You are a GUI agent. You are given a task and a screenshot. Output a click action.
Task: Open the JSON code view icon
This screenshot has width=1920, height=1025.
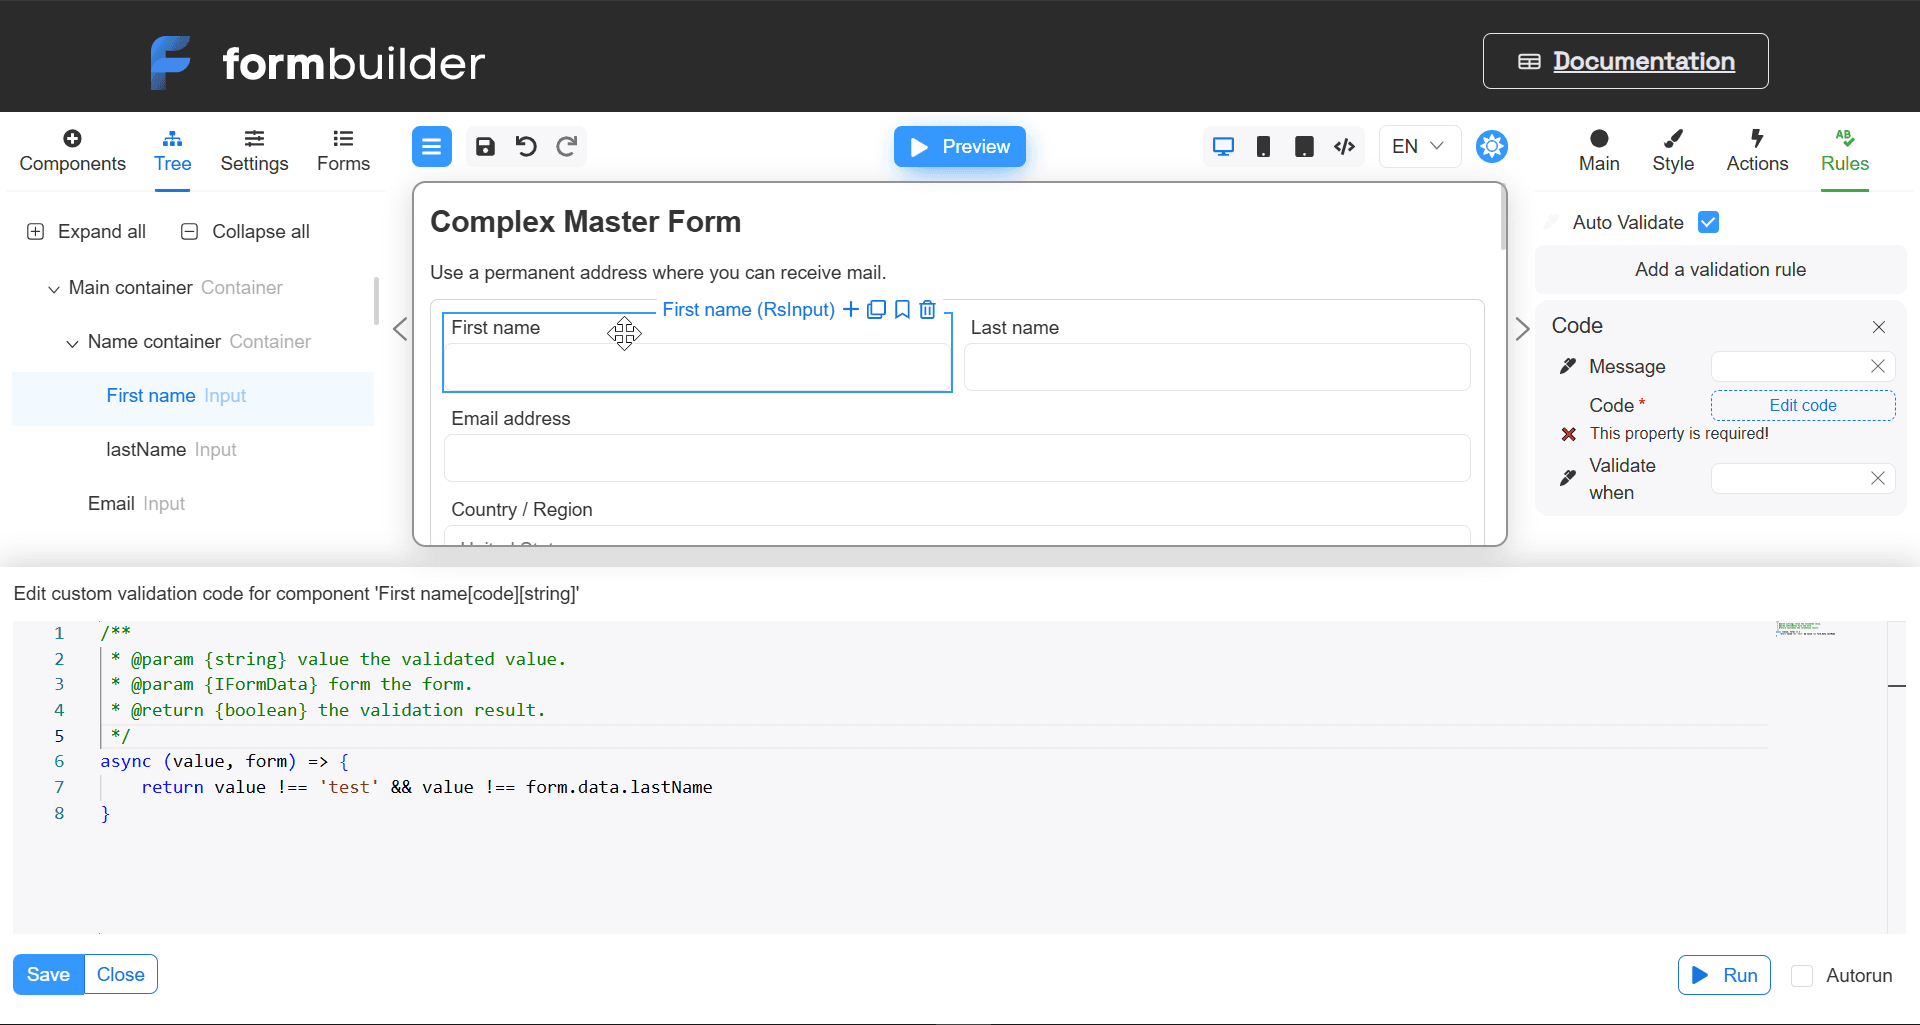click(x=1345, y=147)
